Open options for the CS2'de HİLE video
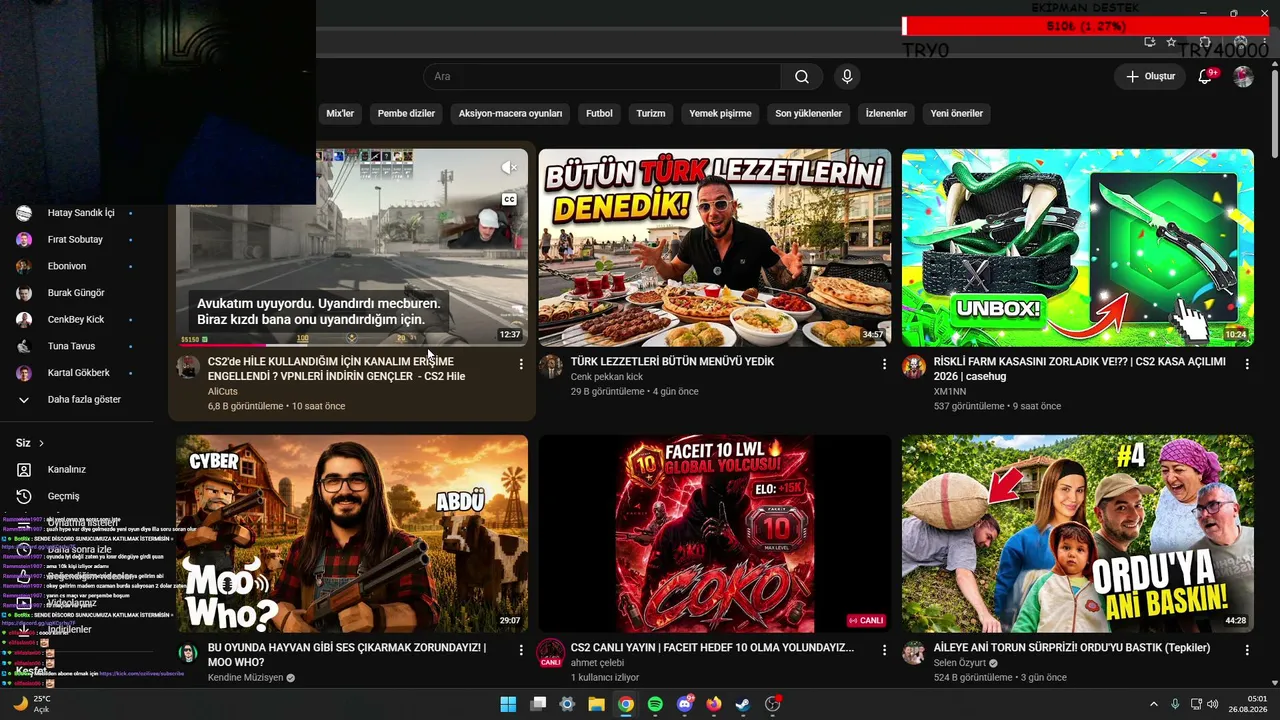Screen dimensions: 1280x720 pos(521,365)
